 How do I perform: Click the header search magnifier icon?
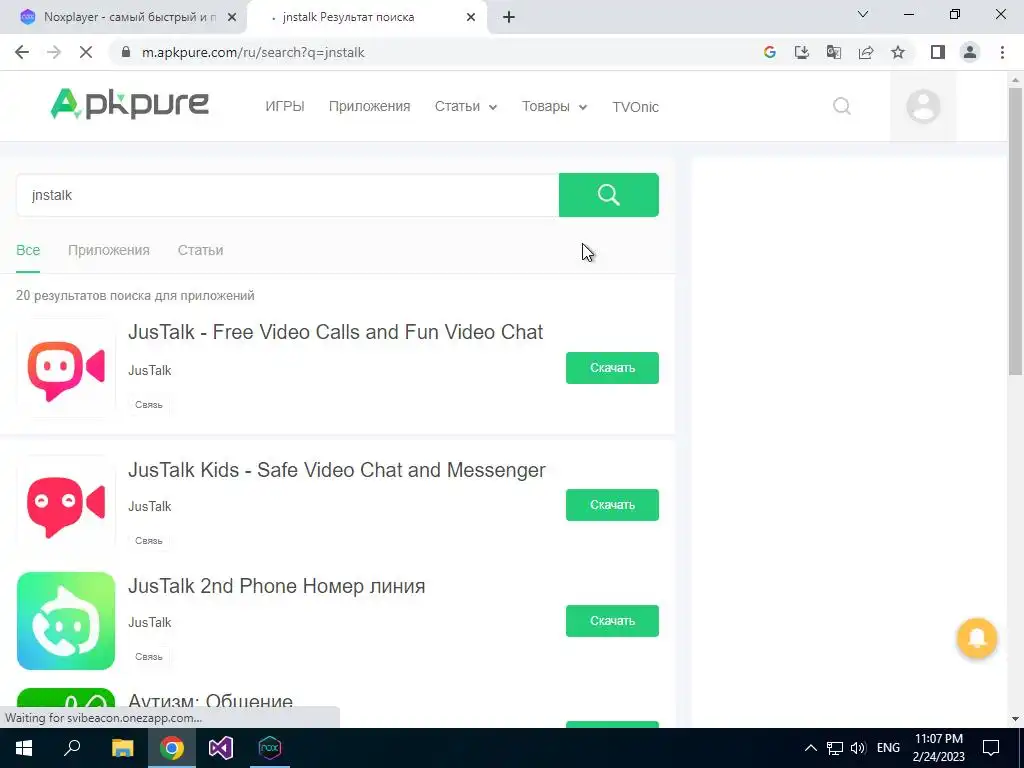(842, 106)
